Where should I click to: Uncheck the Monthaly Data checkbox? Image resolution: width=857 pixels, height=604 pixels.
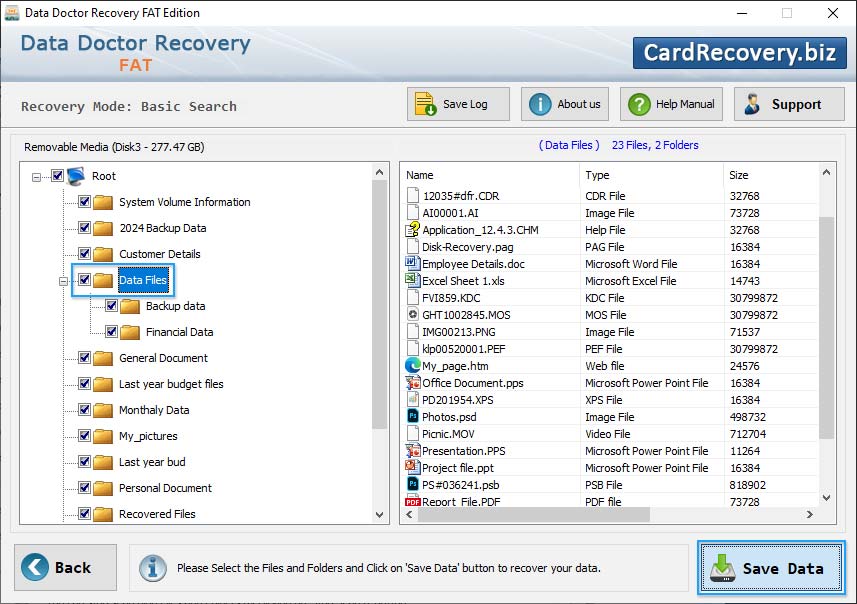(x=84, y=409)
